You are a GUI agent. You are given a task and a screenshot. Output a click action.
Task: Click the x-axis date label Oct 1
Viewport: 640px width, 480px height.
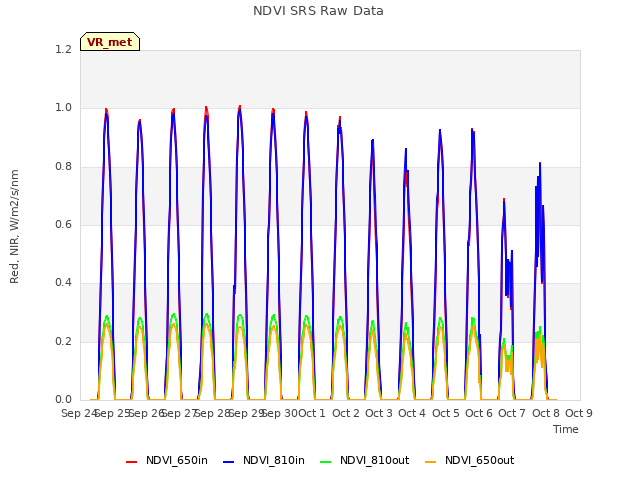[312, 413]
